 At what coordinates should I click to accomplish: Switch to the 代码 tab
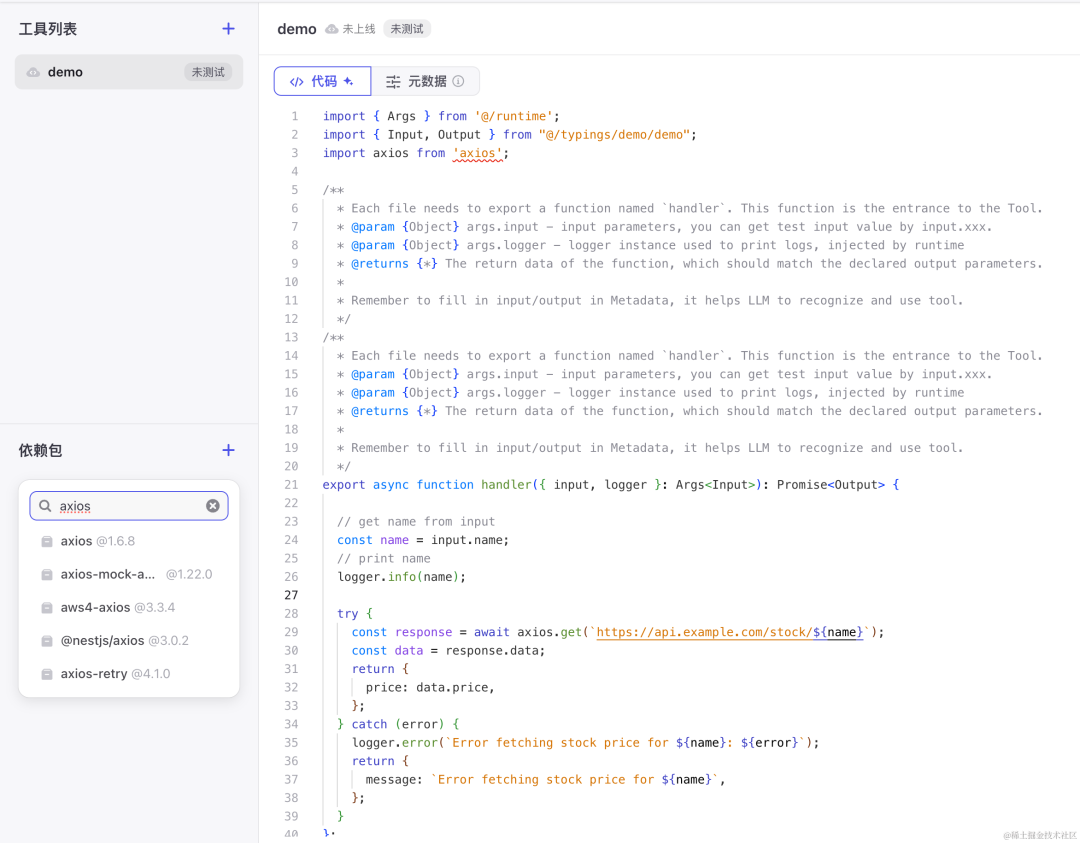point(322,81)
